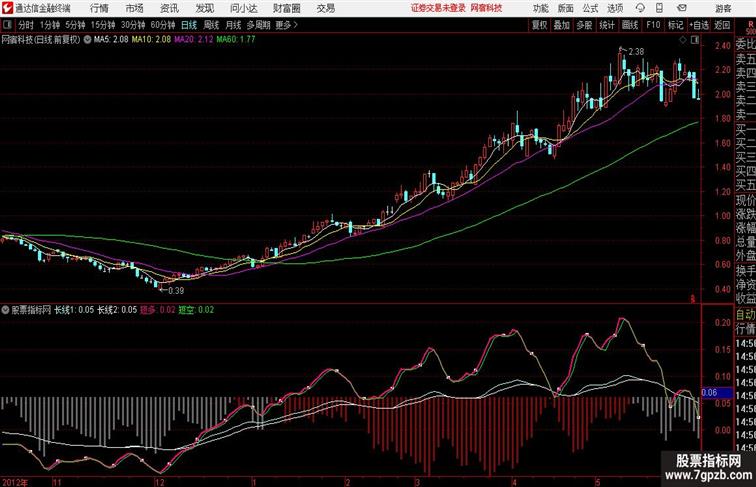Click the 短空: 0.02 indicator value
Image resolution: width=756 pixels, height=487 pixels.
(x=196, y=310)
